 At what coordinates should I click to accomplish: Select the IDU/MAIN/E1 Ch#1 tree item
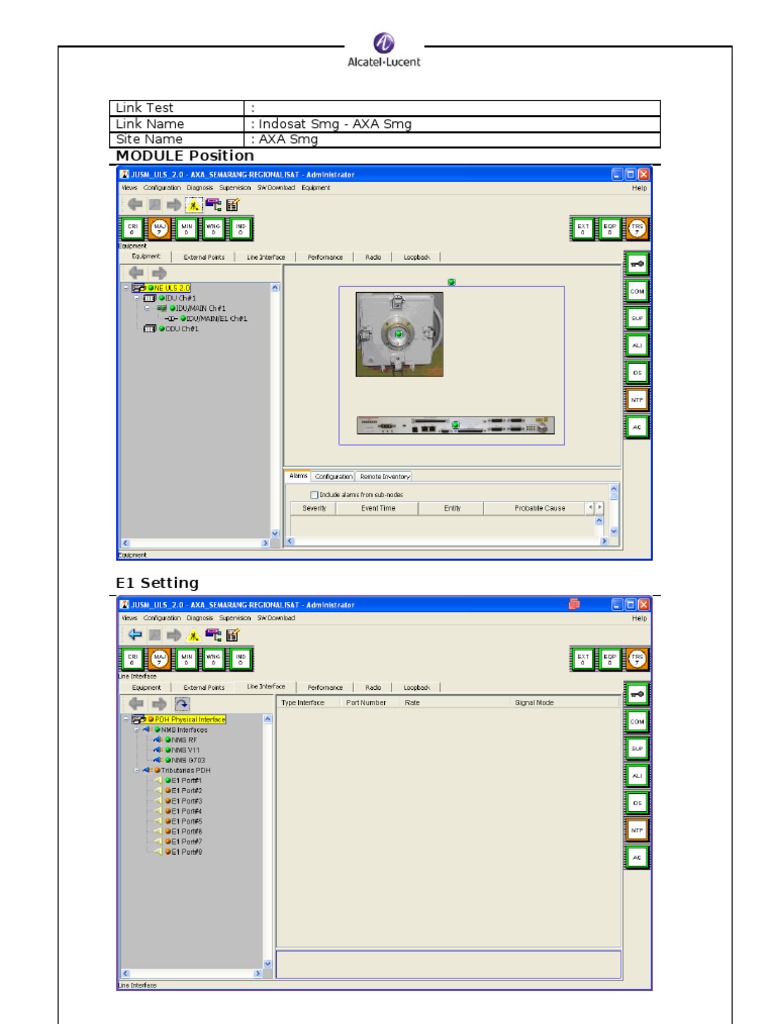(216, 319)
